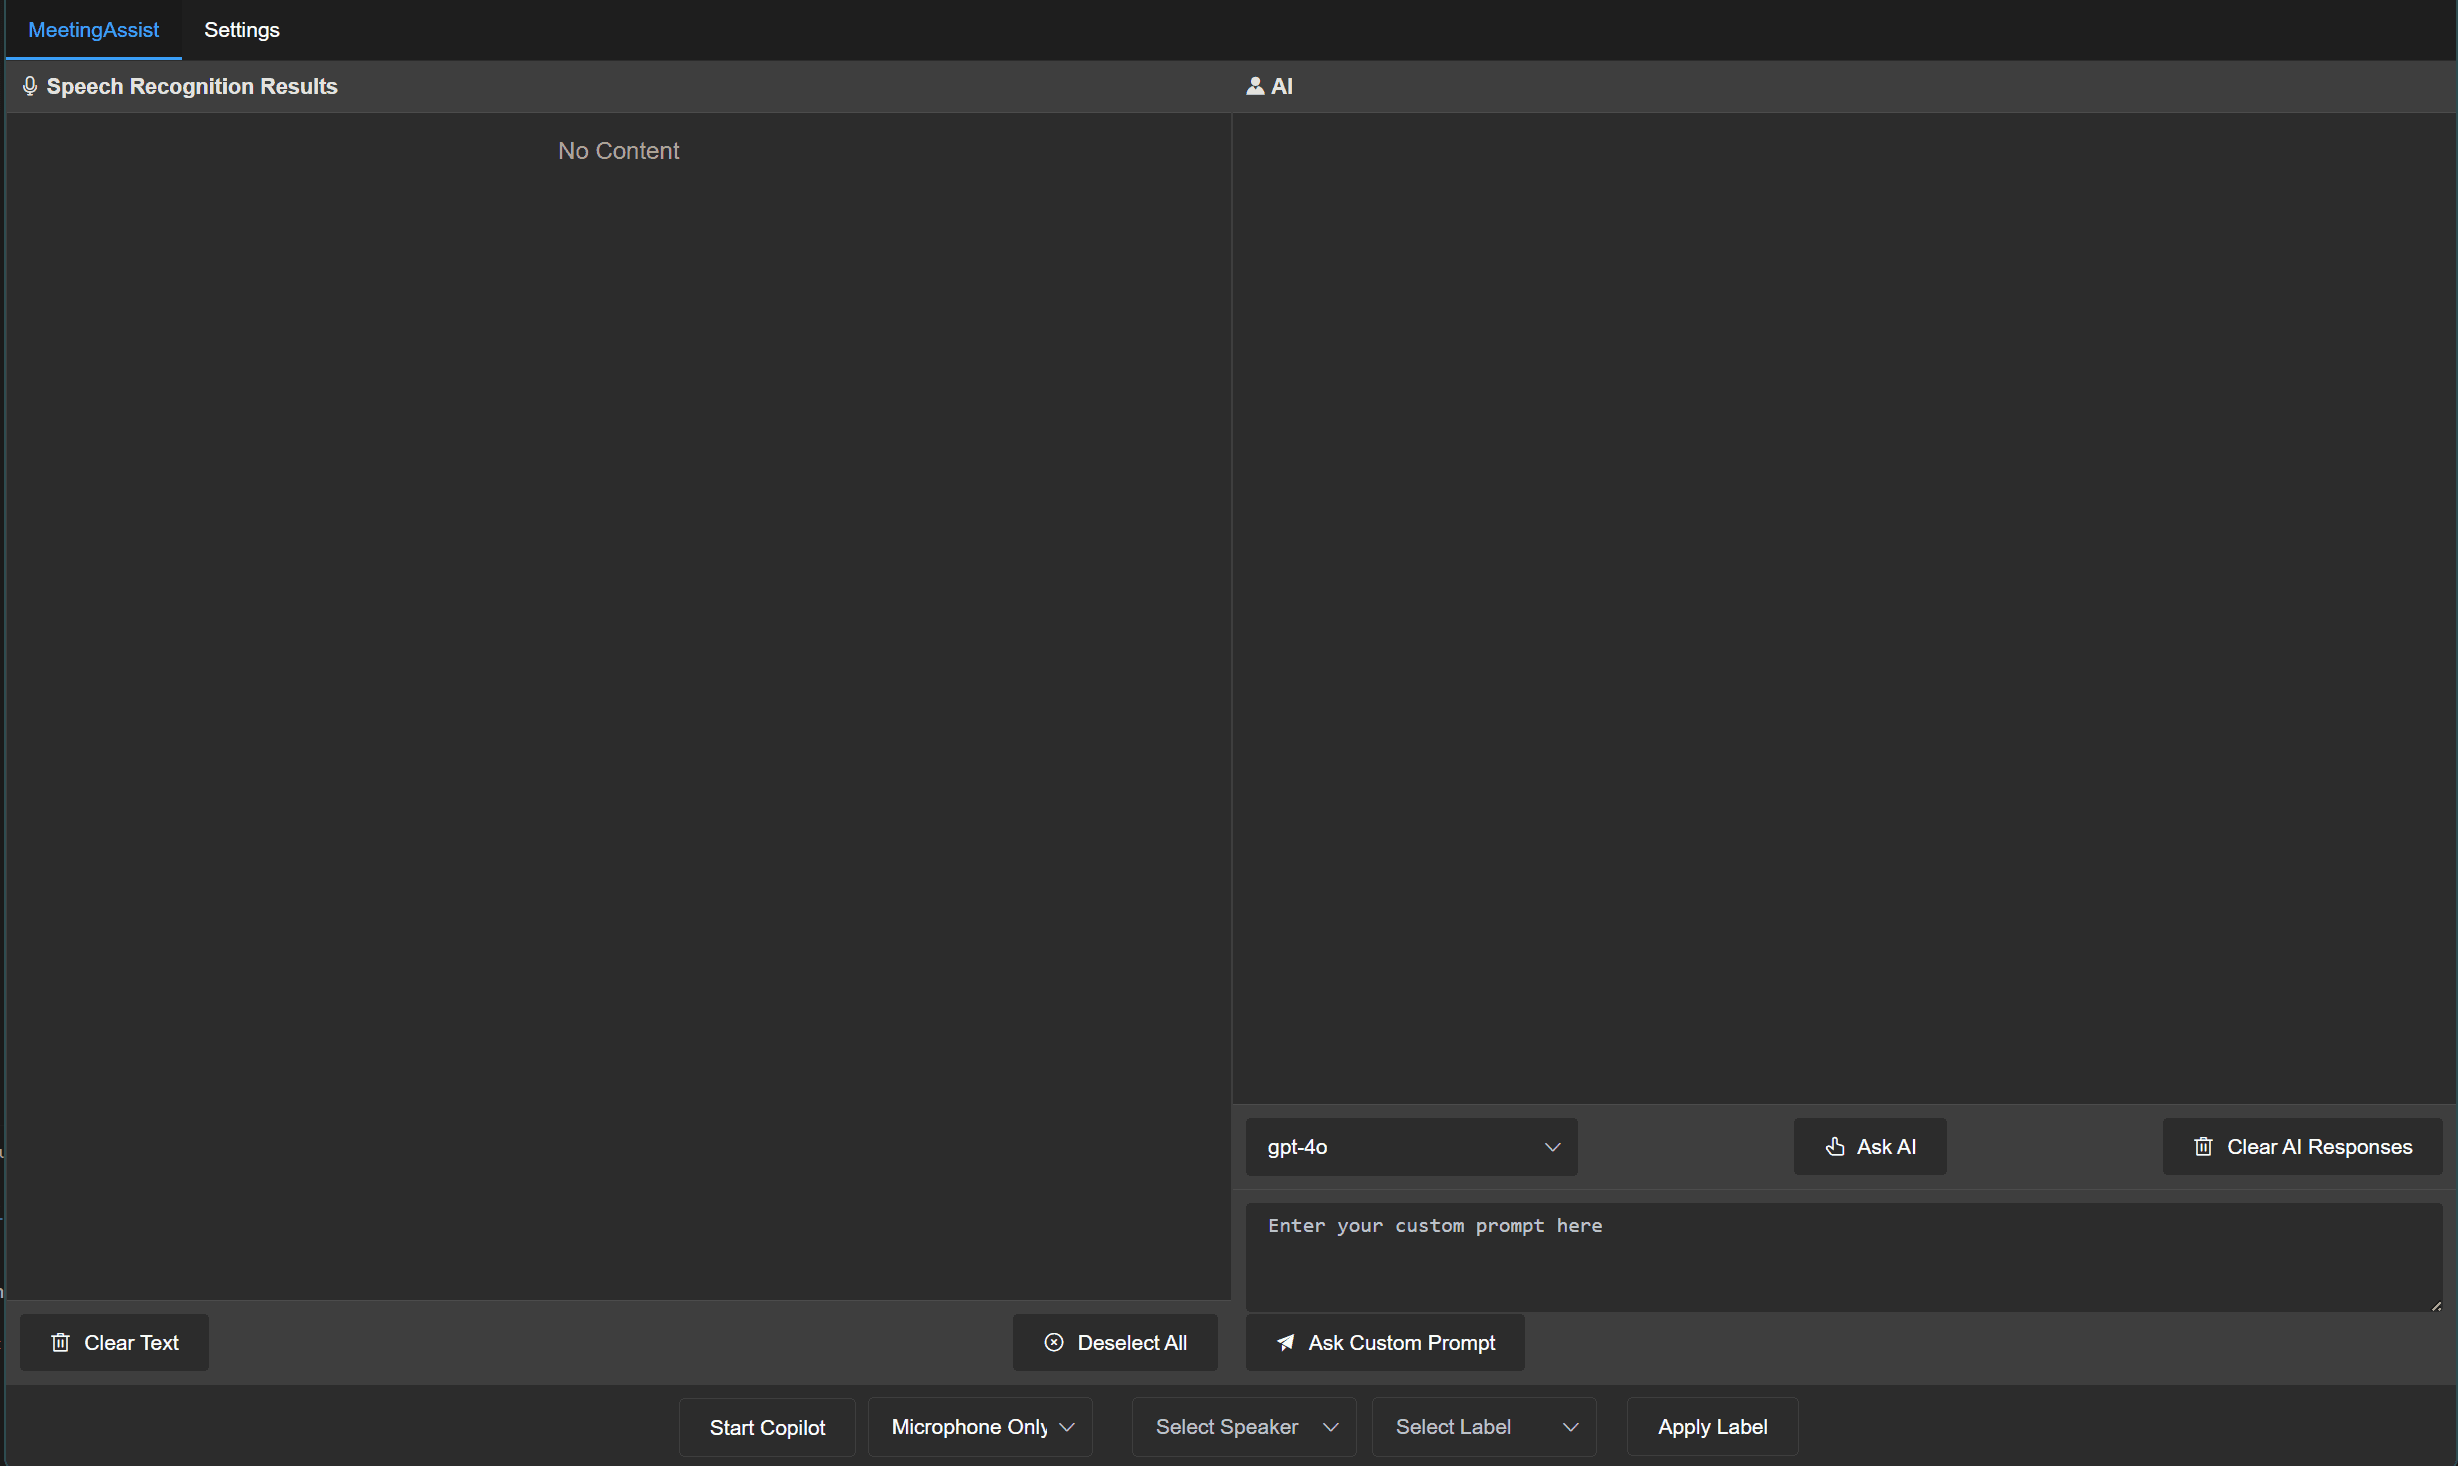
Task: Click the Clear AI Responses button
Action: [2302, 1147]
